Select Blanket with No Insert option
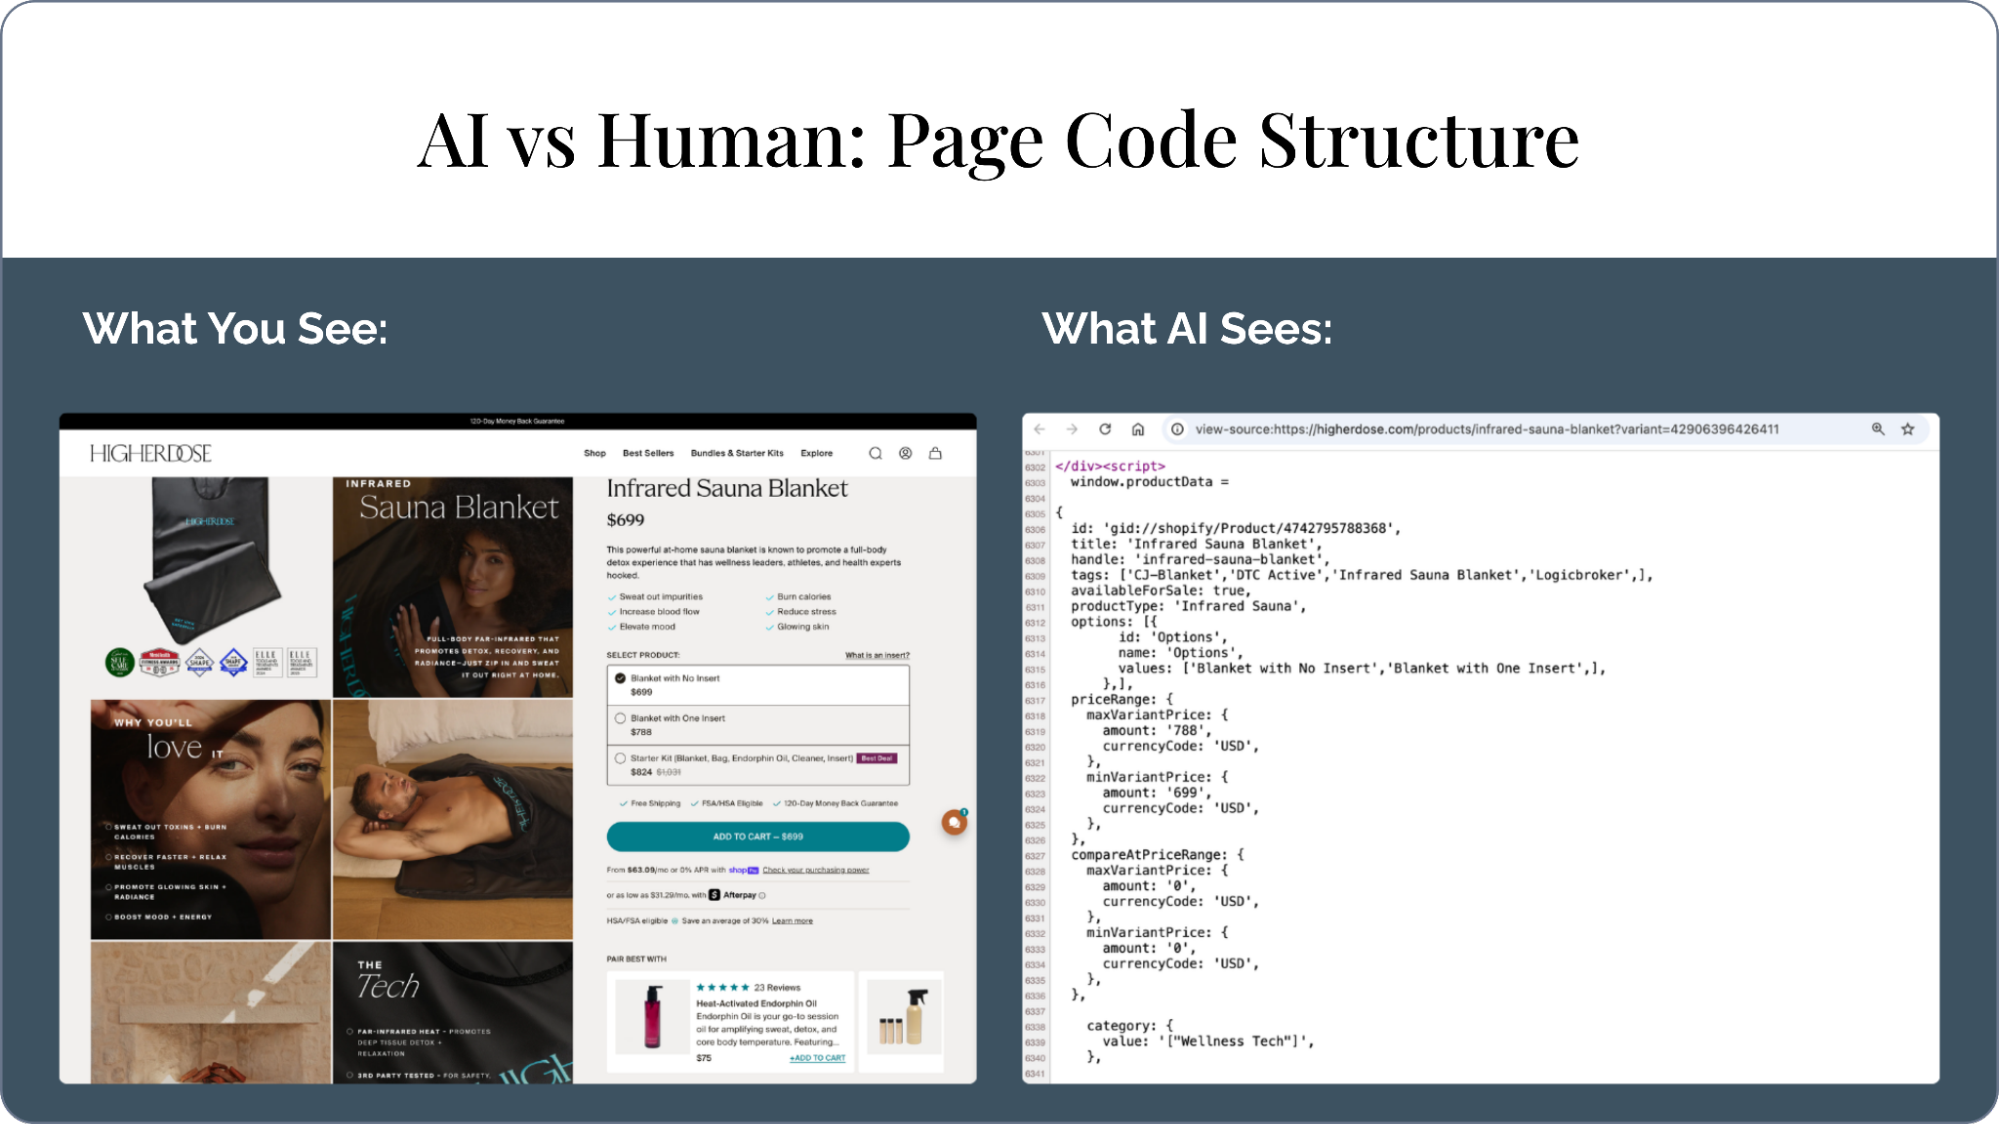The width and height of the screenshot is (1999, 1125). [758, 685]
